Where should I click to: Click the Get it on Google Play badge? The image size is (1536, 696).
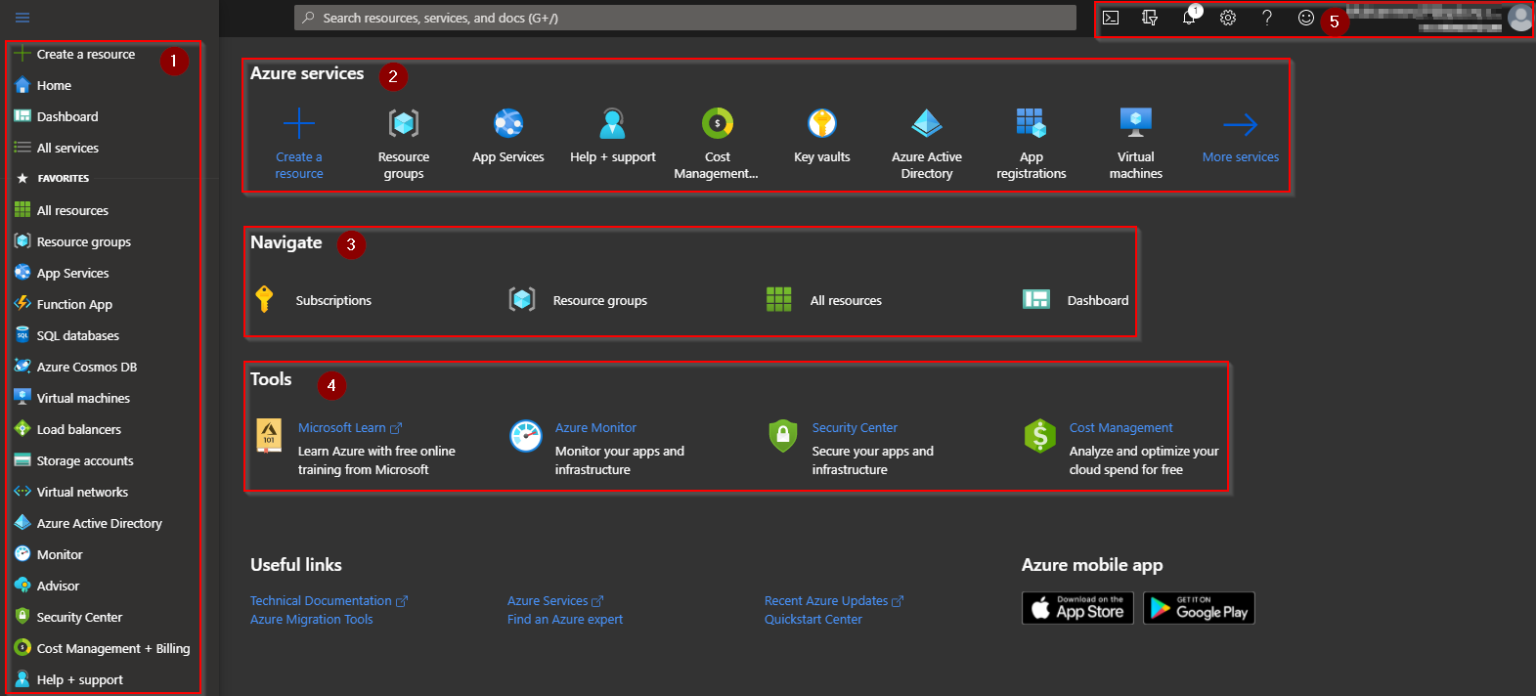1198,608
